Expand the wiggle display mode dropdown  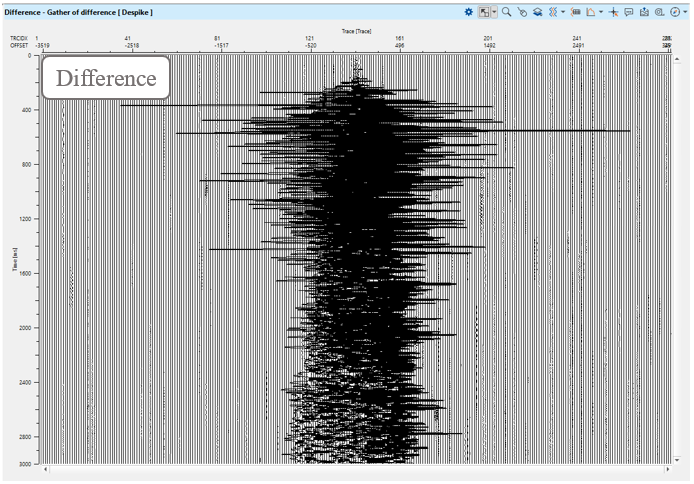(x=563, y=12)
